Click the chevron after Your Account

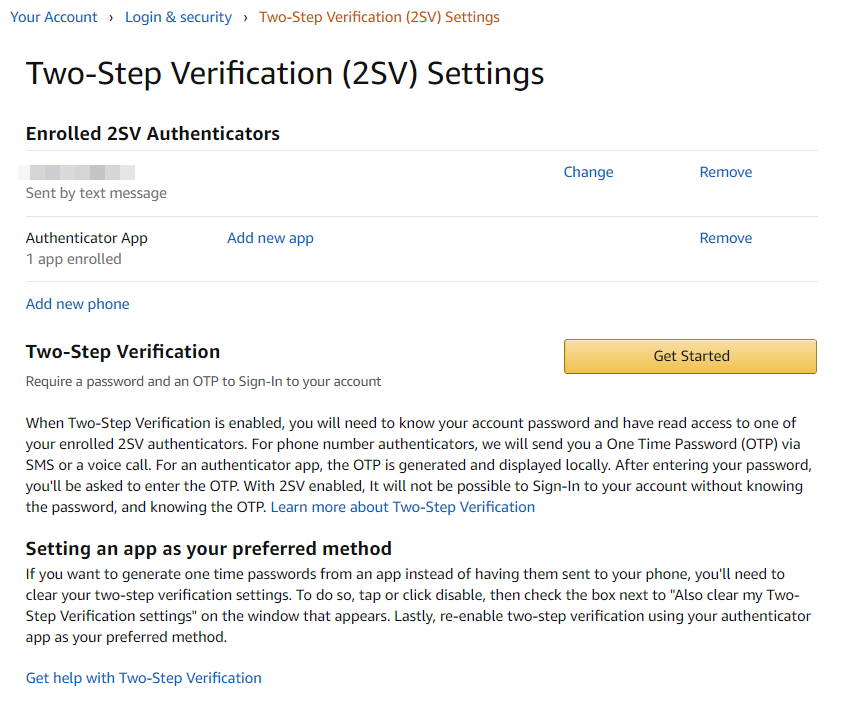click(111, 17)
